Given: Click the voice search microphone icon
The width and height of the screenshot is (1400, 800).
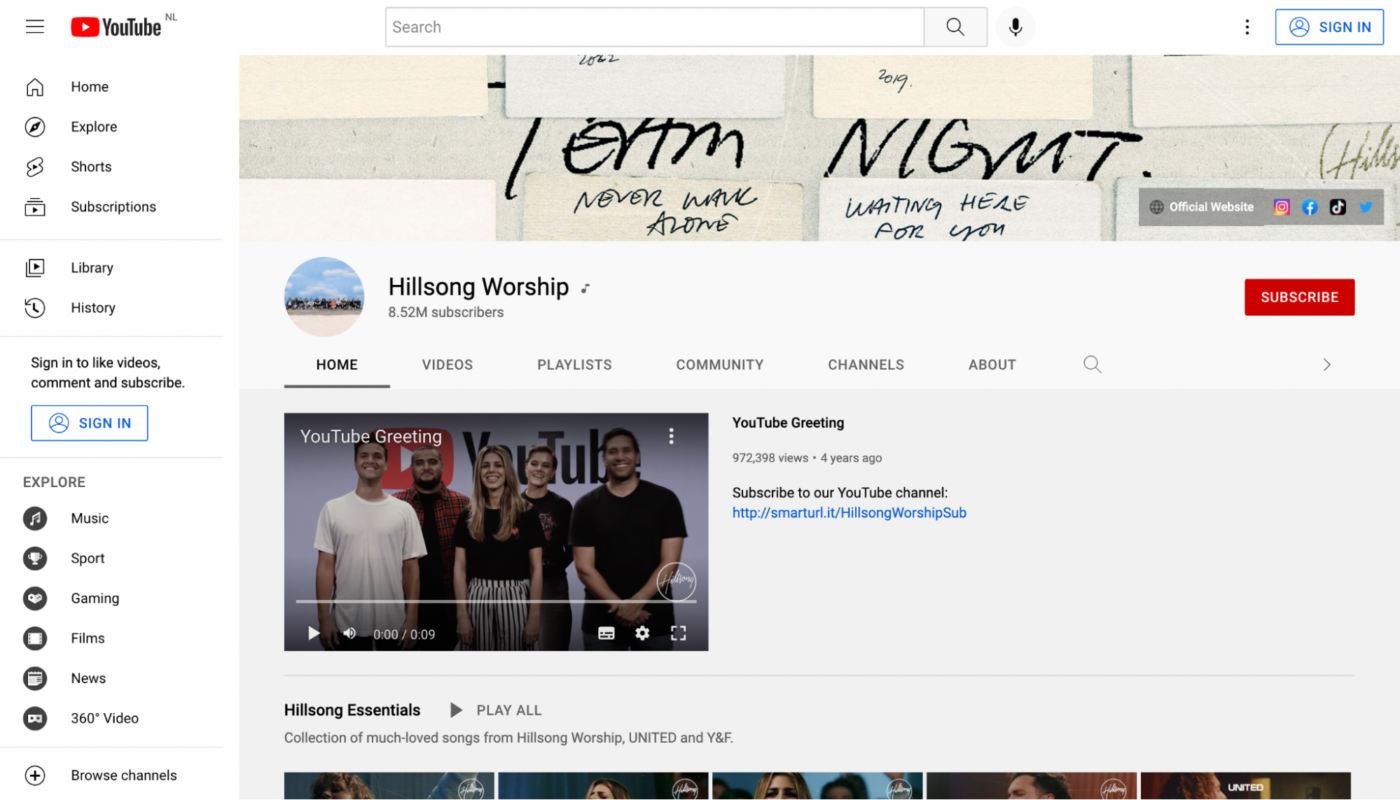Looking at the screenshot, I should (x=1015, y=27).
